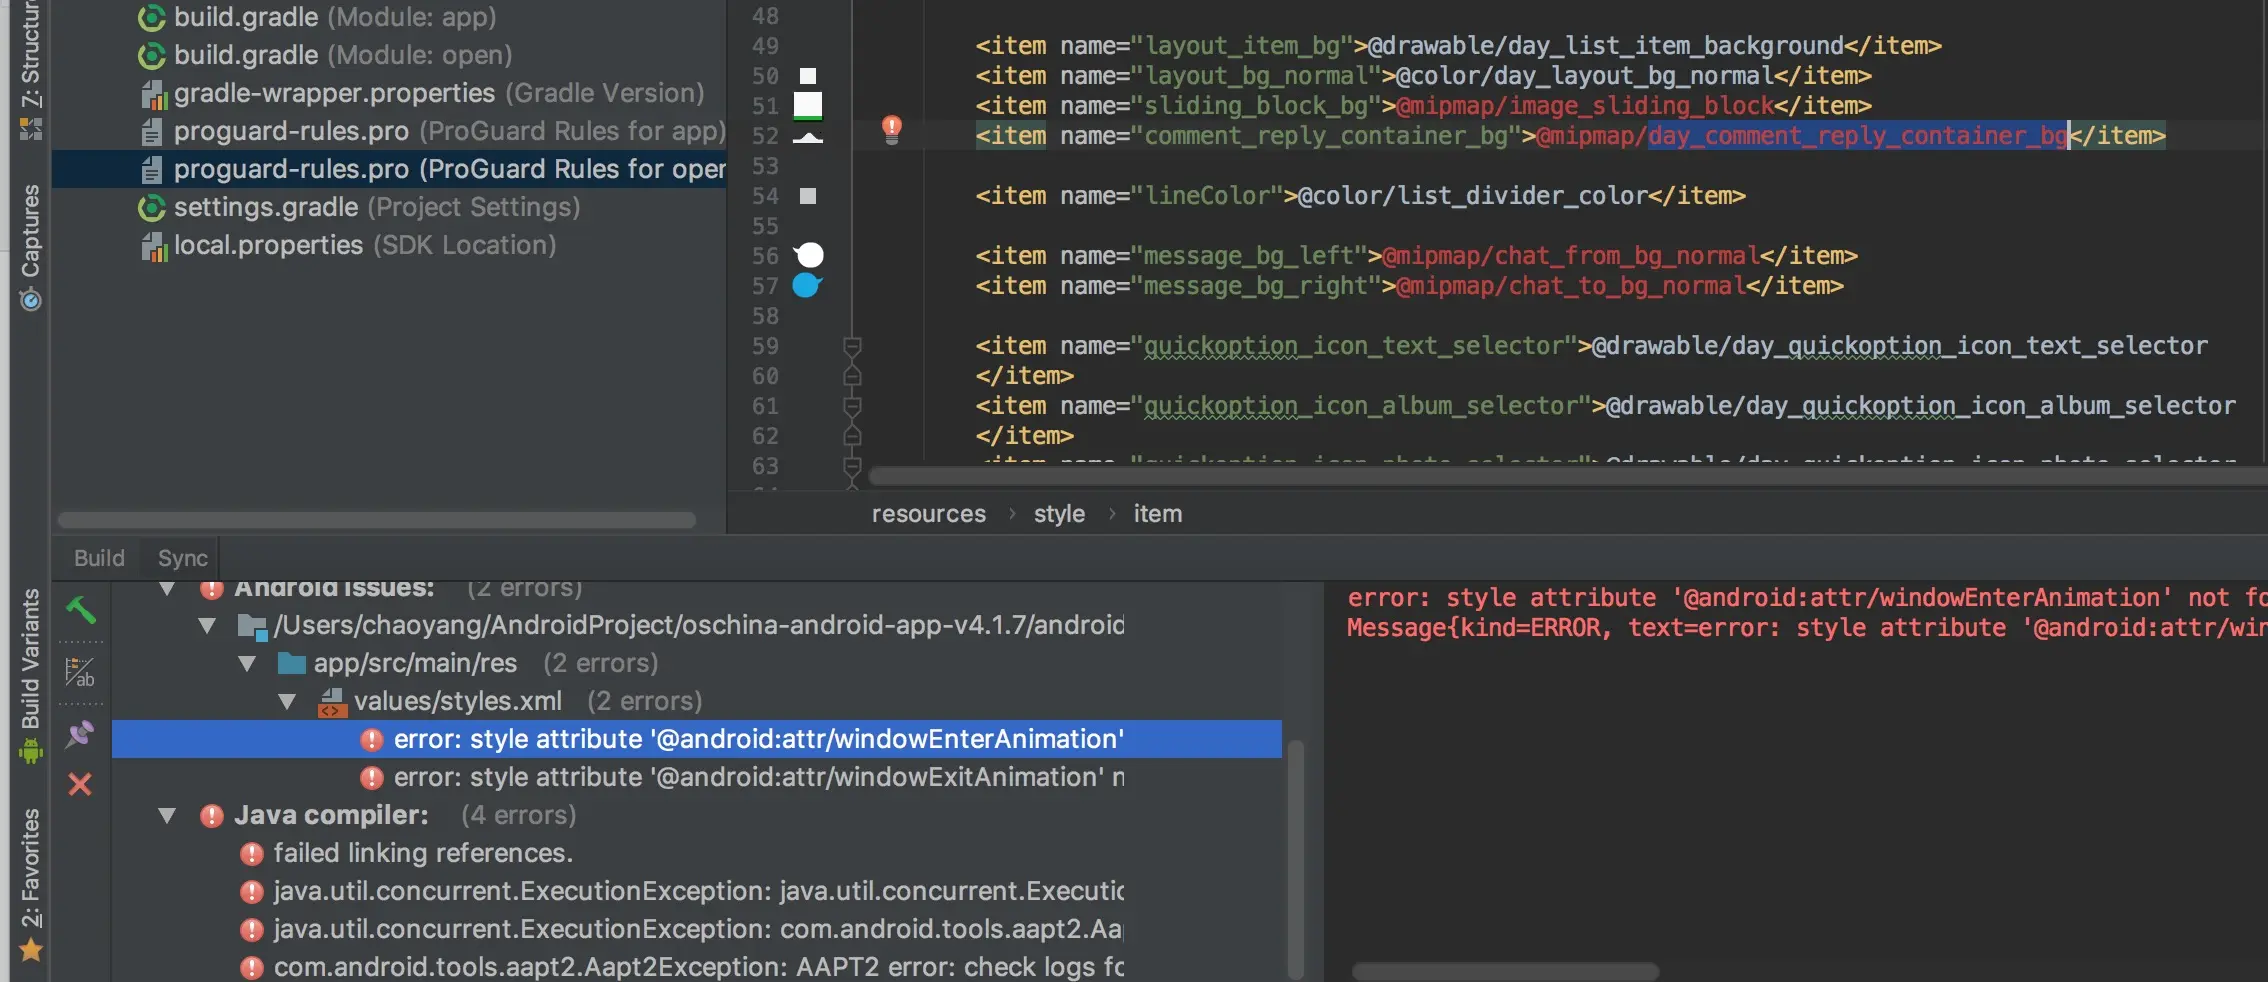Toggle the fold marker on line 62

[852, 436]
